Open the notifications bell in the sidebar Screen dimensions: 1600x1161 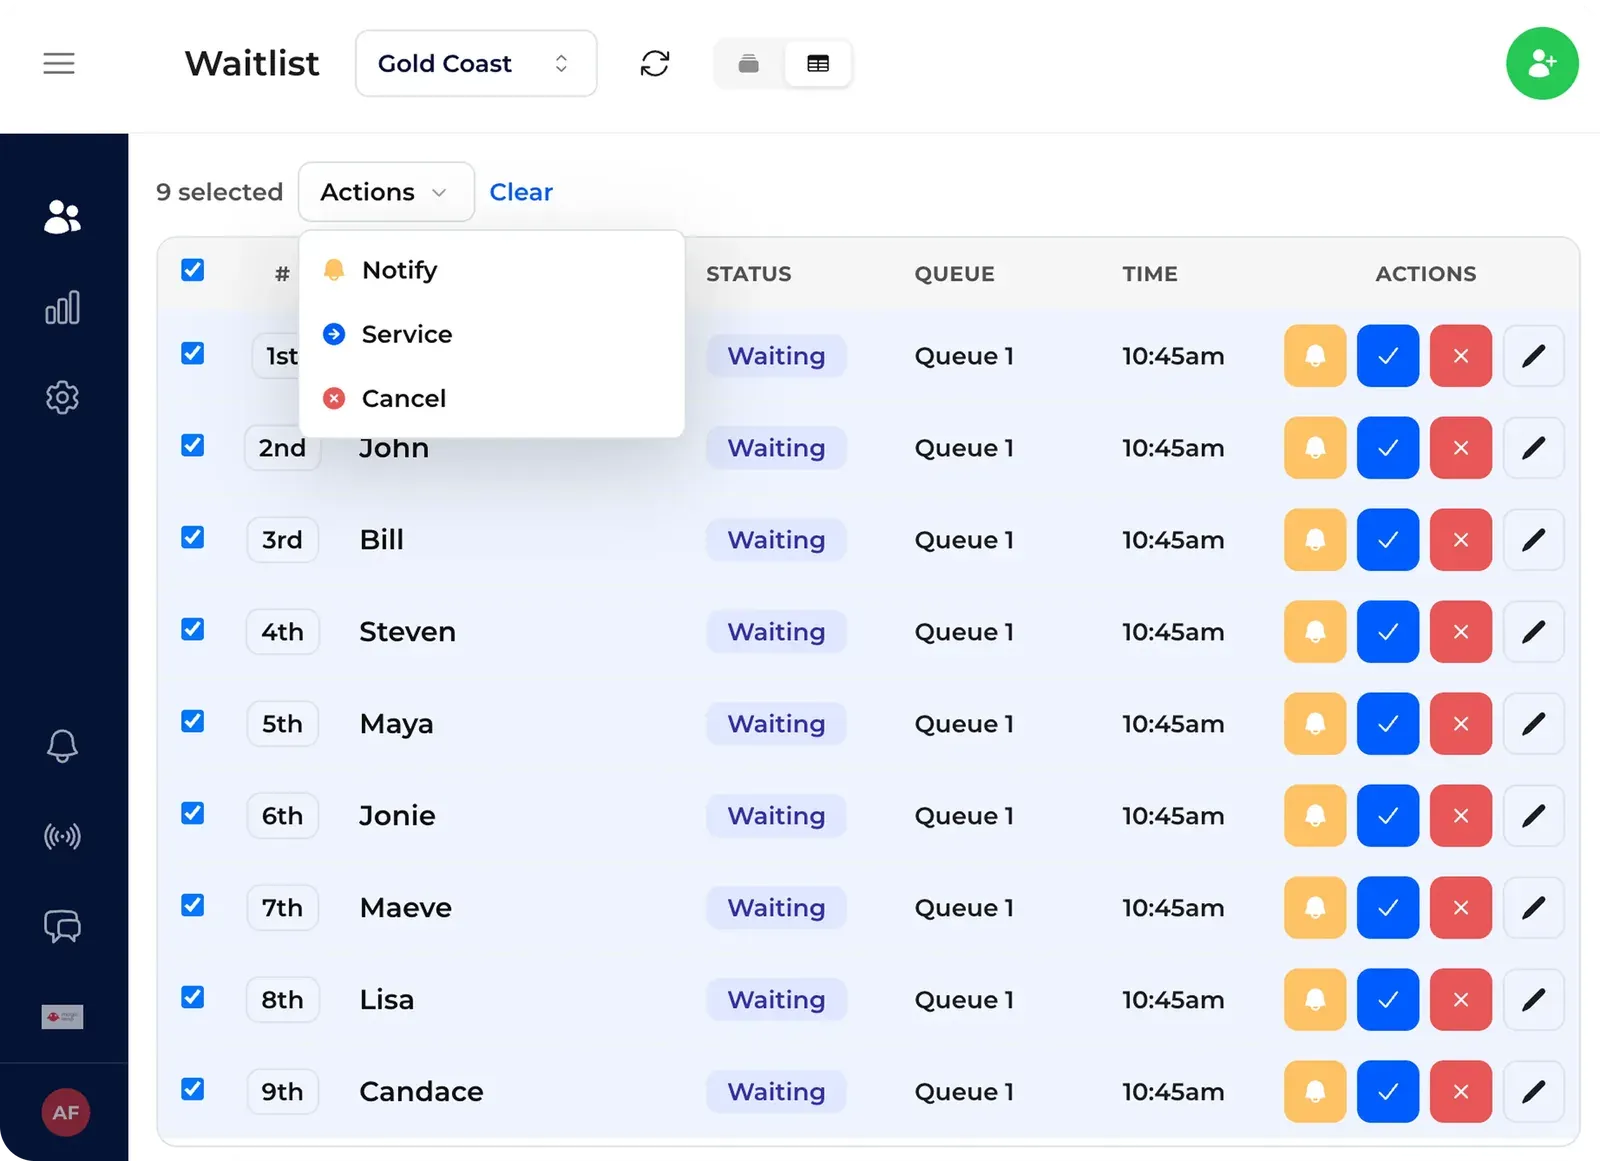(x=62, y=746)
